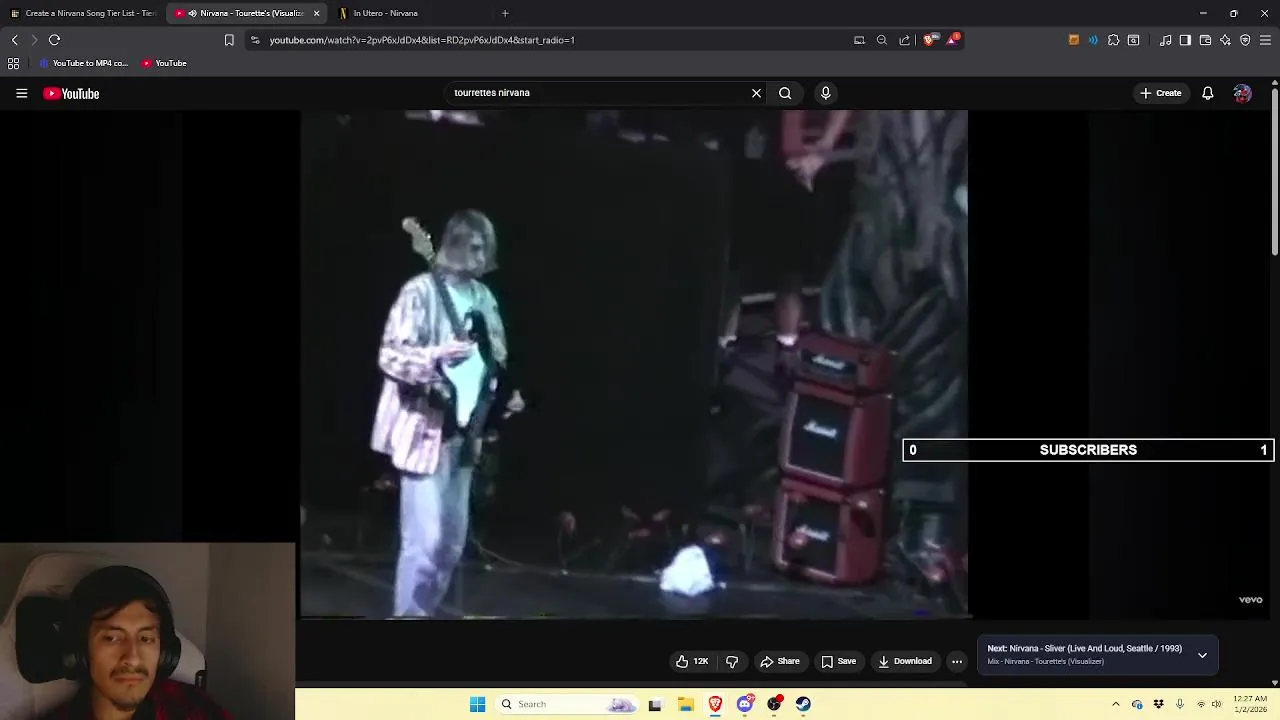Open more actions three-dot menu
Viewport: 1280px width, 720px height.
[957, 661]
